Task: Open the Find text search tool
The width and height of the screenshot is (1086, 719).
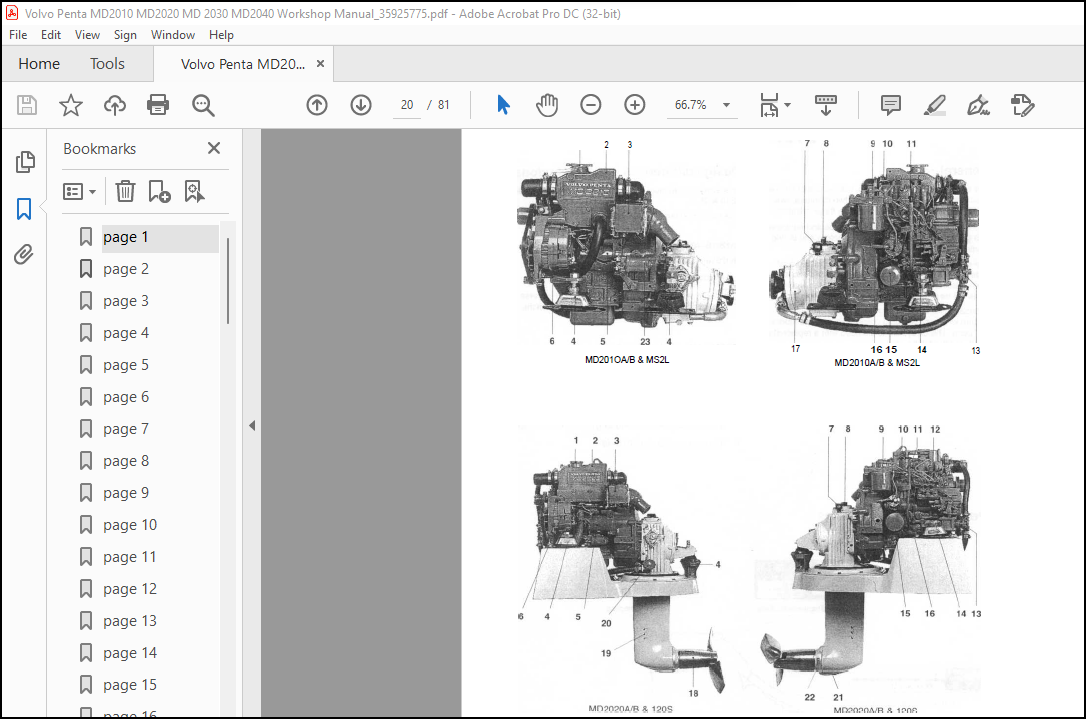Action: pos(203,105)
